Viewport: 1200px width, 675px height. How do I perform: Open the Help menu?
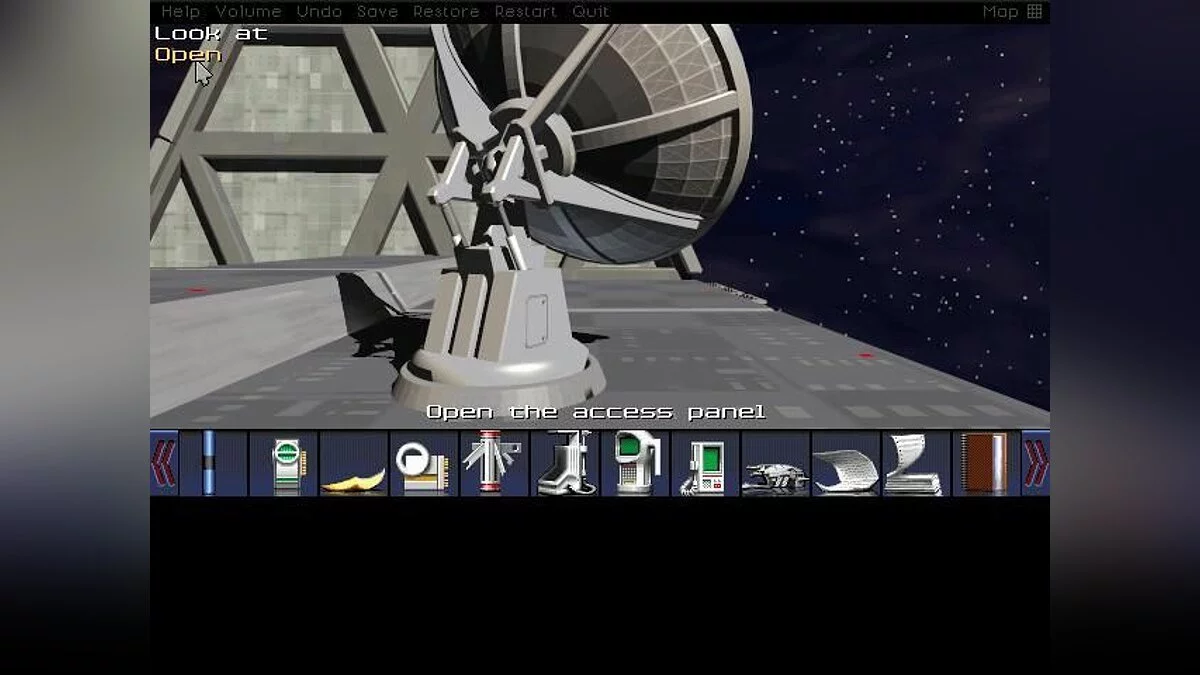click(181, 11)
